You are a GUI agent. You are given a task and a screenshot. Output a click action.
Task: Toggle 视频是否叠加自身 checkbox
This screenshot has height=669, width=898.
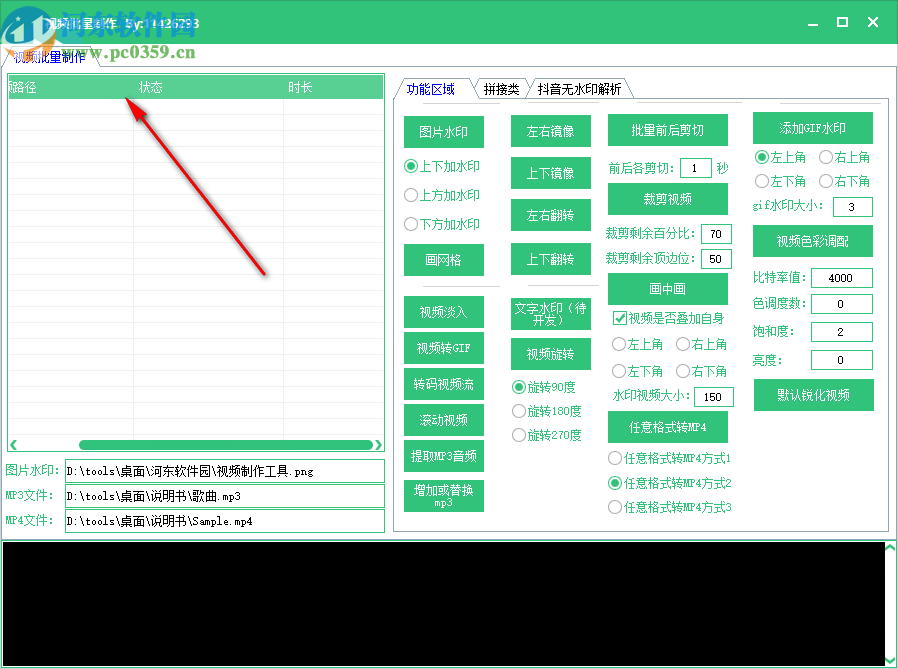click(x=668, y=318)
